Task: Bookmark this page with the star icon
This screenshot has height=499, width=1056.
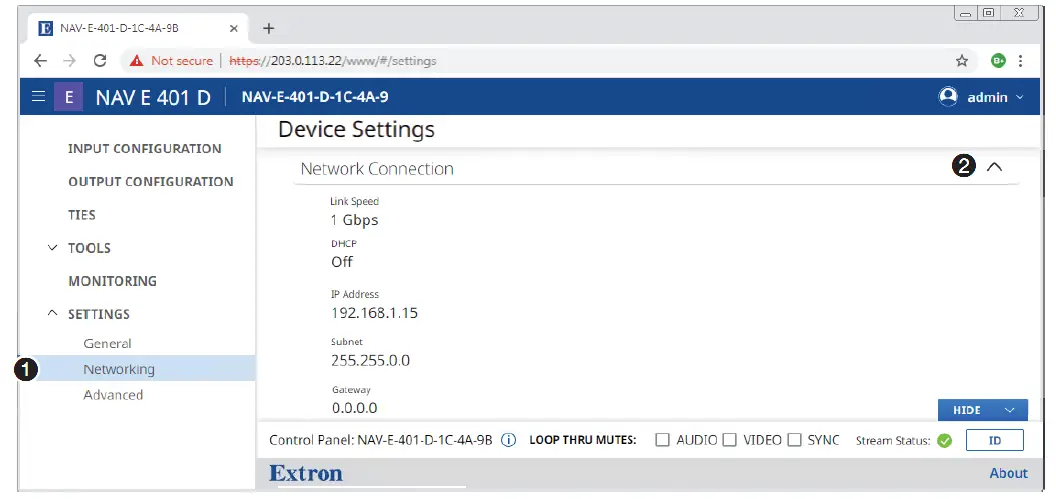Action: pyautogui.click(x=962, y=61)
